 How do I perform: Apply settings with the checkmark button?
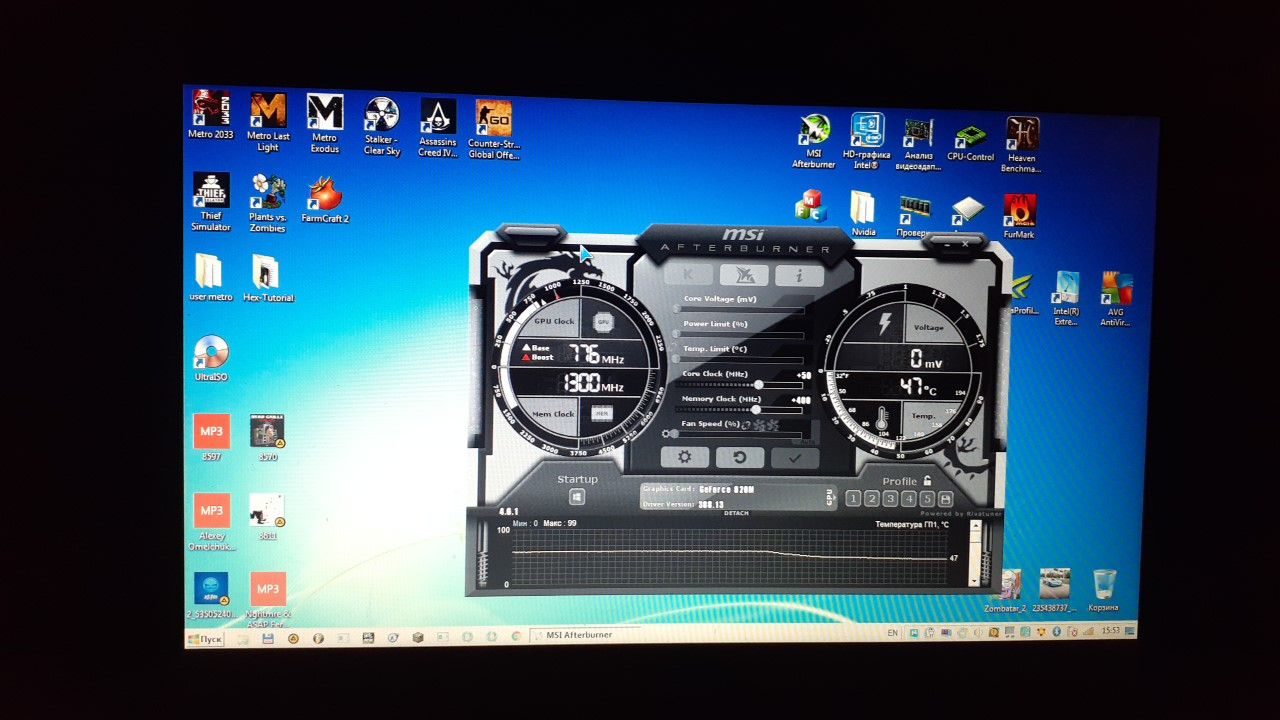795,458
